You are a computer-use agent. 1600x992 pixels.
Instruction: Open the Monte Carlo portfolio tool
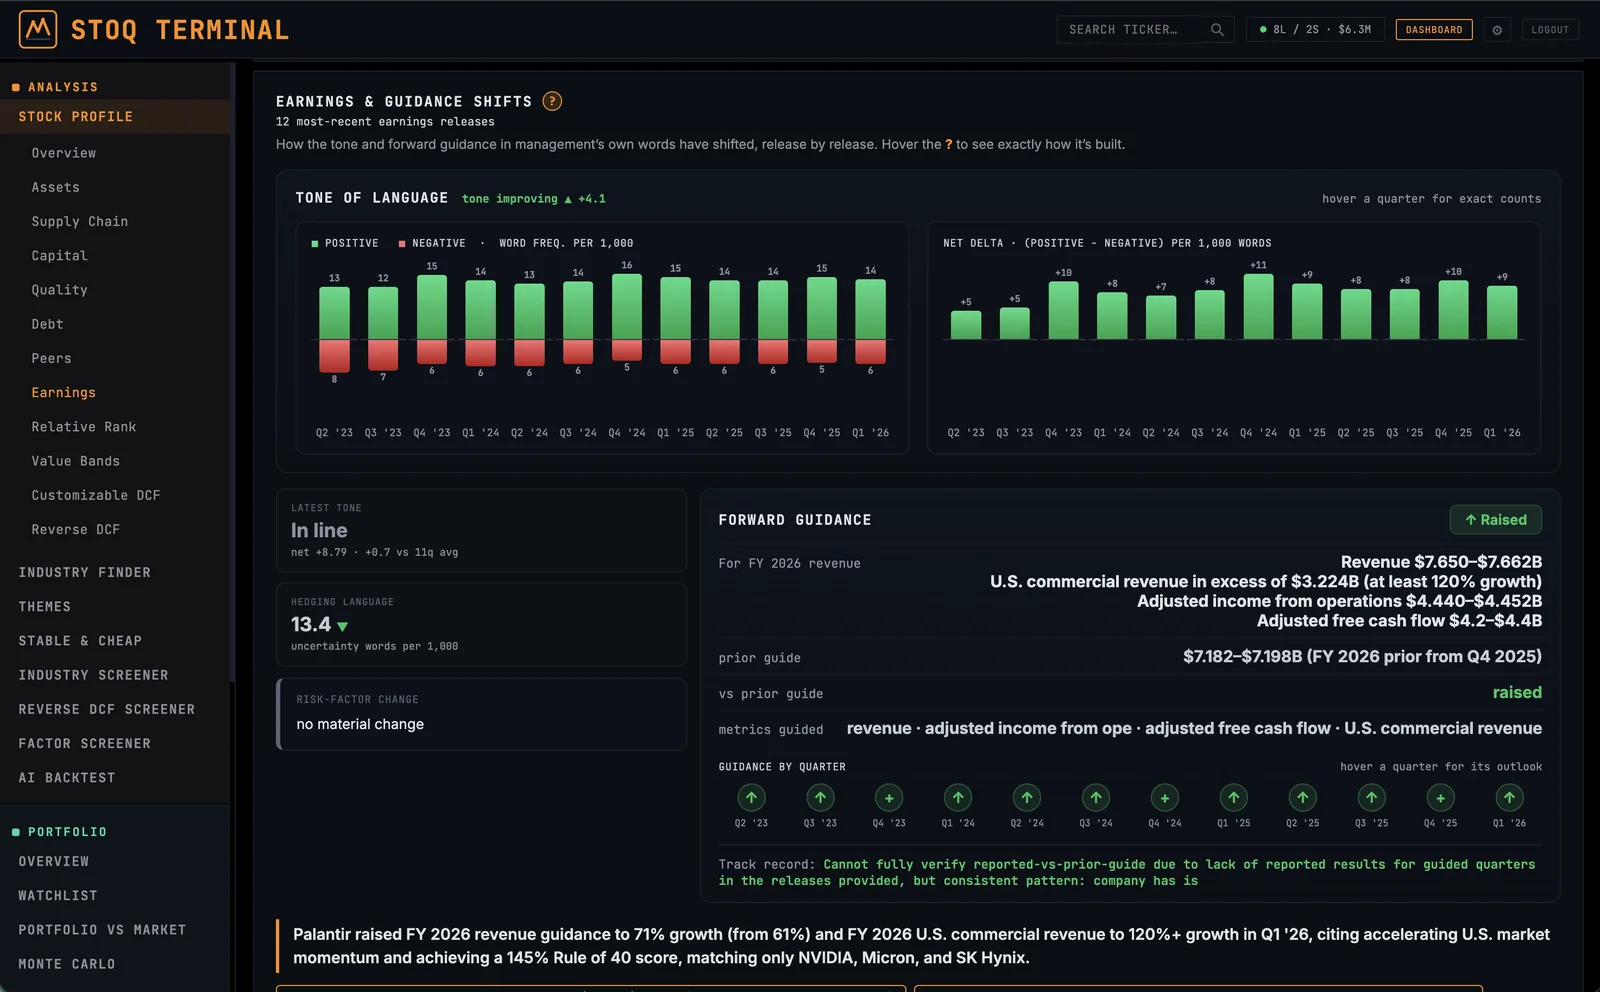67,964
